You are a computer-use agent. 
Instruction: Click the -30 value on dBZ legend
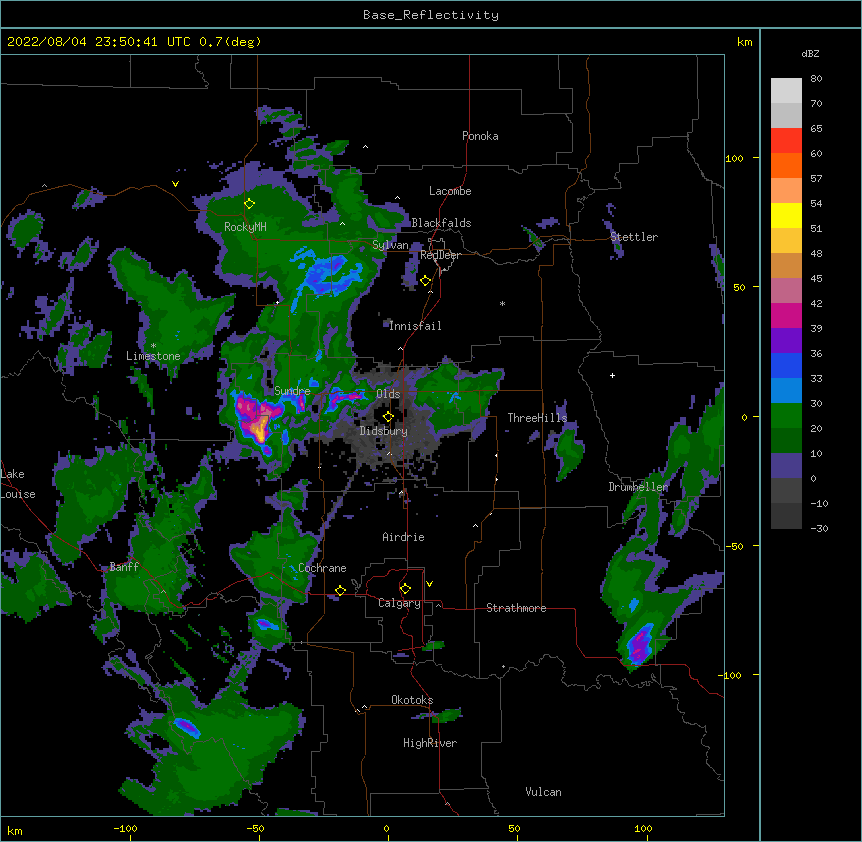coord(819,528)
